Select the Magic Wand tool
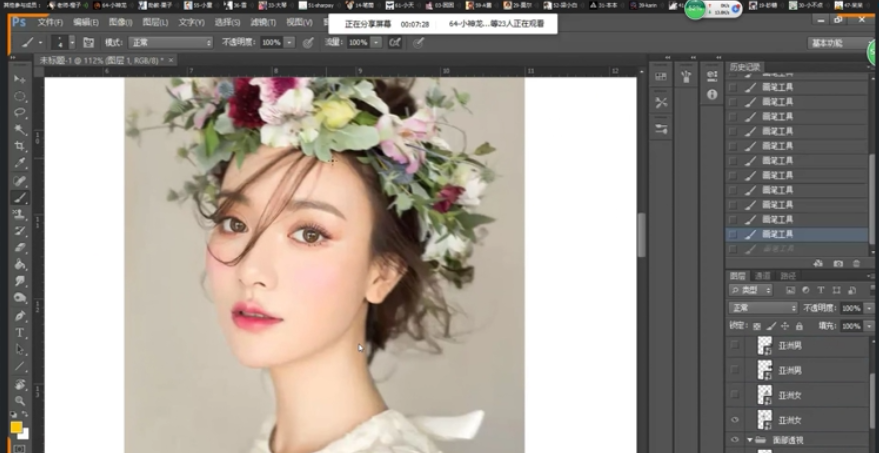This screenshot has width=879, height=476. (20, 130)
